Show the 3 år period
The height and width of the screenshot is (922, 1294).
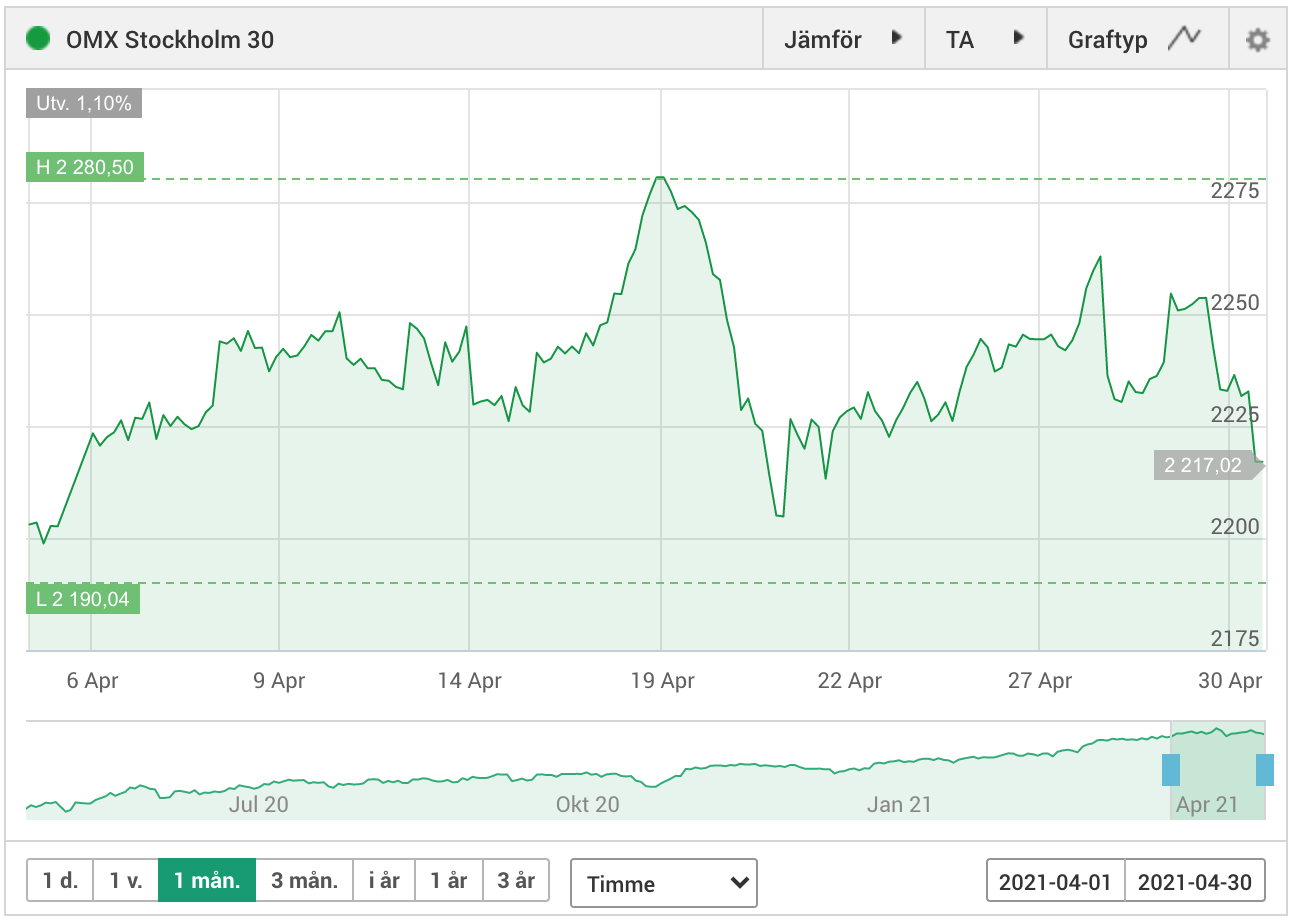[x=516, y=881]
